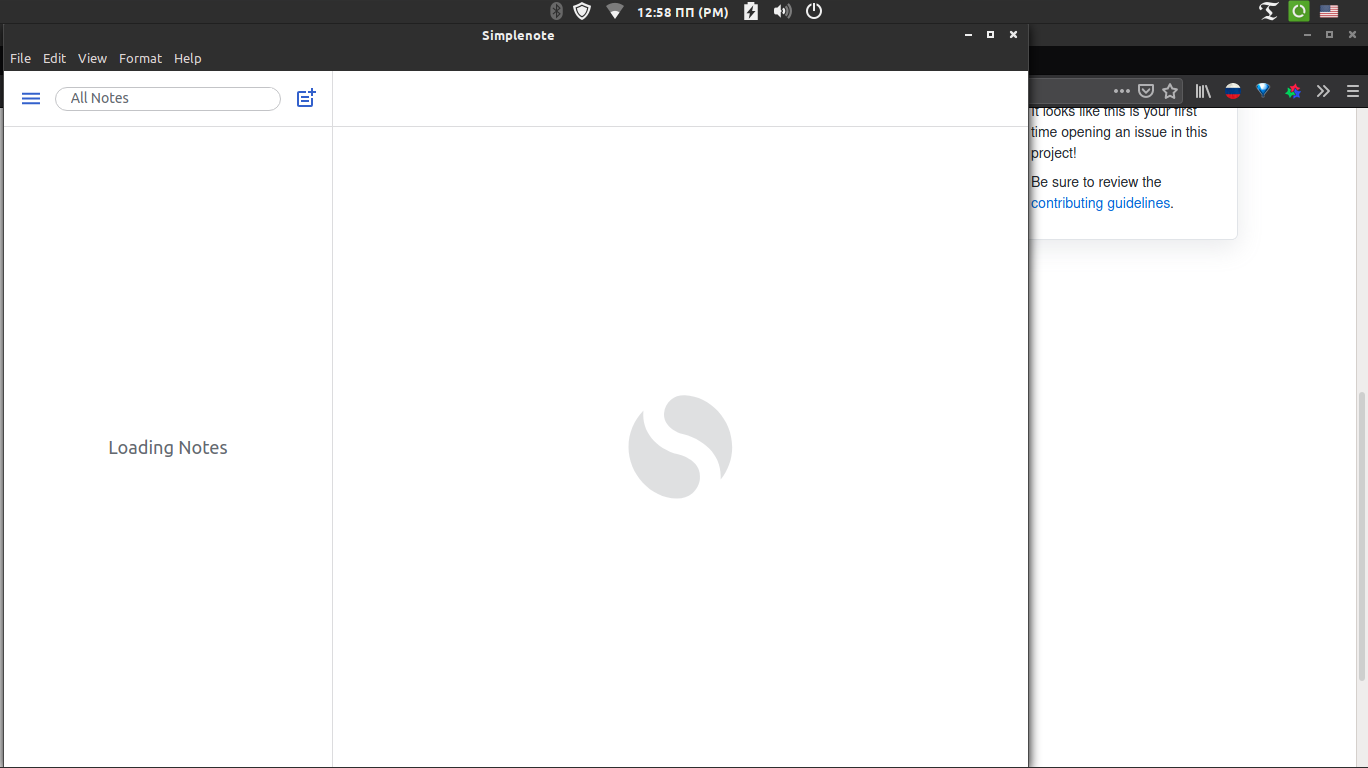Minimize the Simplenote window
Screen dimensions: 1368x768
point(968,35)
